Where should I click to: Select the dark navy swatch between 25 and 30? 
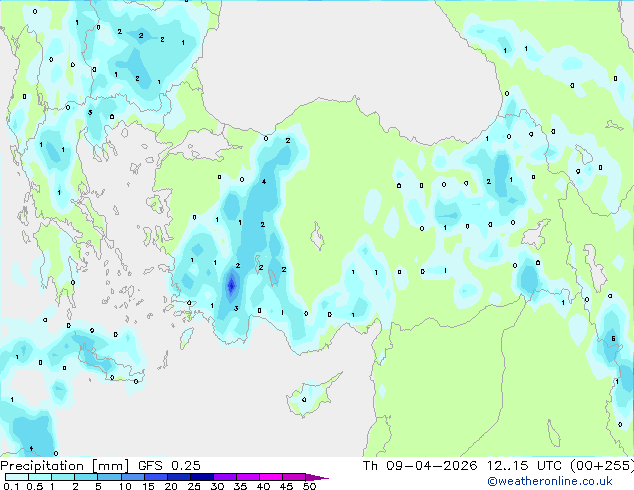[201, 477]
